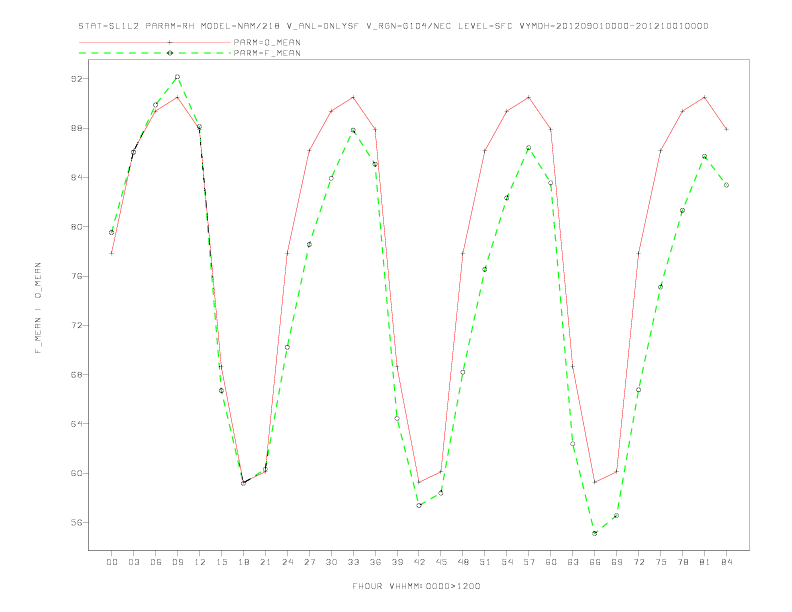
Task: Click the 39 forecast hour label
Action: point(397,562)
